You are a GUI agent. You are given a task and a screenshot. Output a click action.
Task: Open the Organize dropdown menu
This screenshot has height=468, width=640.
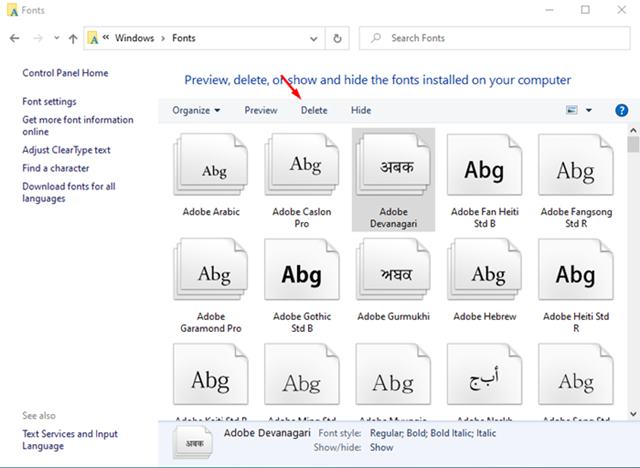(x=196, y=110)
